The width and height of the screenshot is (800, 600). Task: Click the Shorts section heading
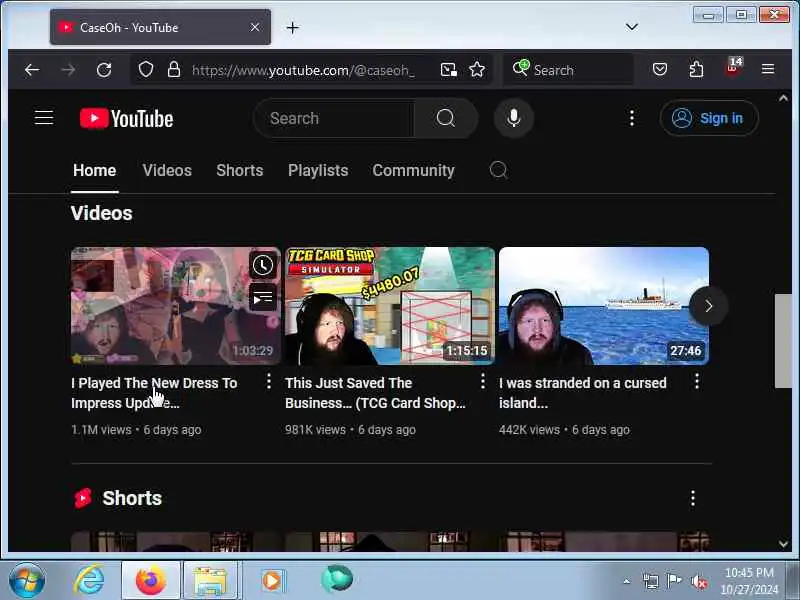coord(132,498)
